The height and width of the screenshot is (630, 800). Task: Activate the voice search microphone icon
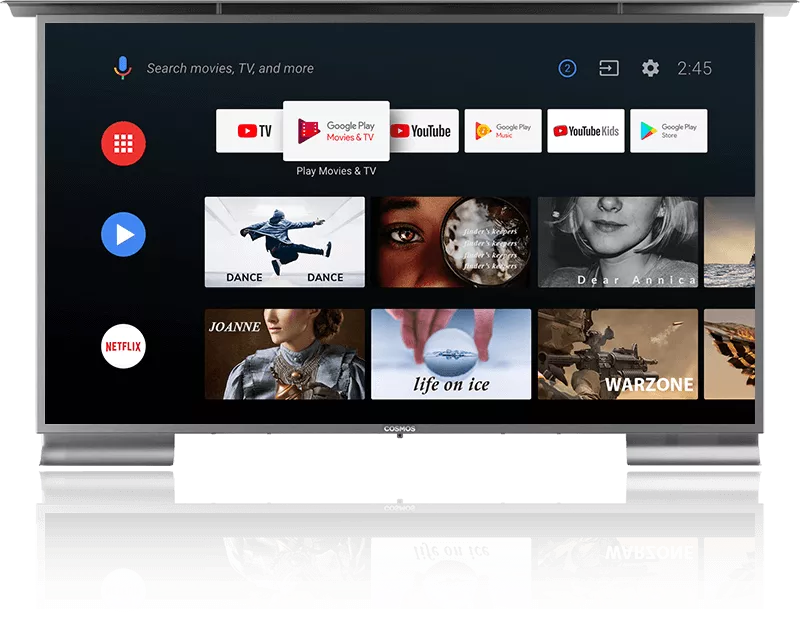(122, 68)
